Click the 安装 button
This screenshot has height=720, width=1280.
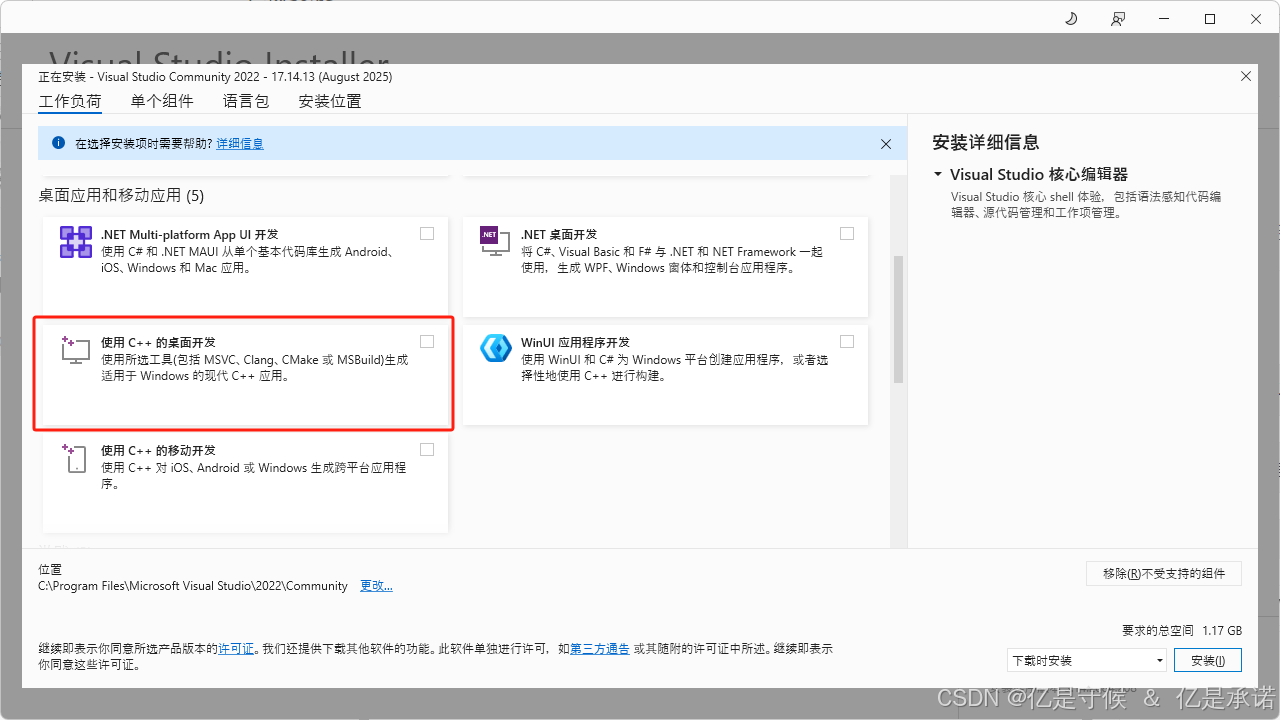(1208, 660)
